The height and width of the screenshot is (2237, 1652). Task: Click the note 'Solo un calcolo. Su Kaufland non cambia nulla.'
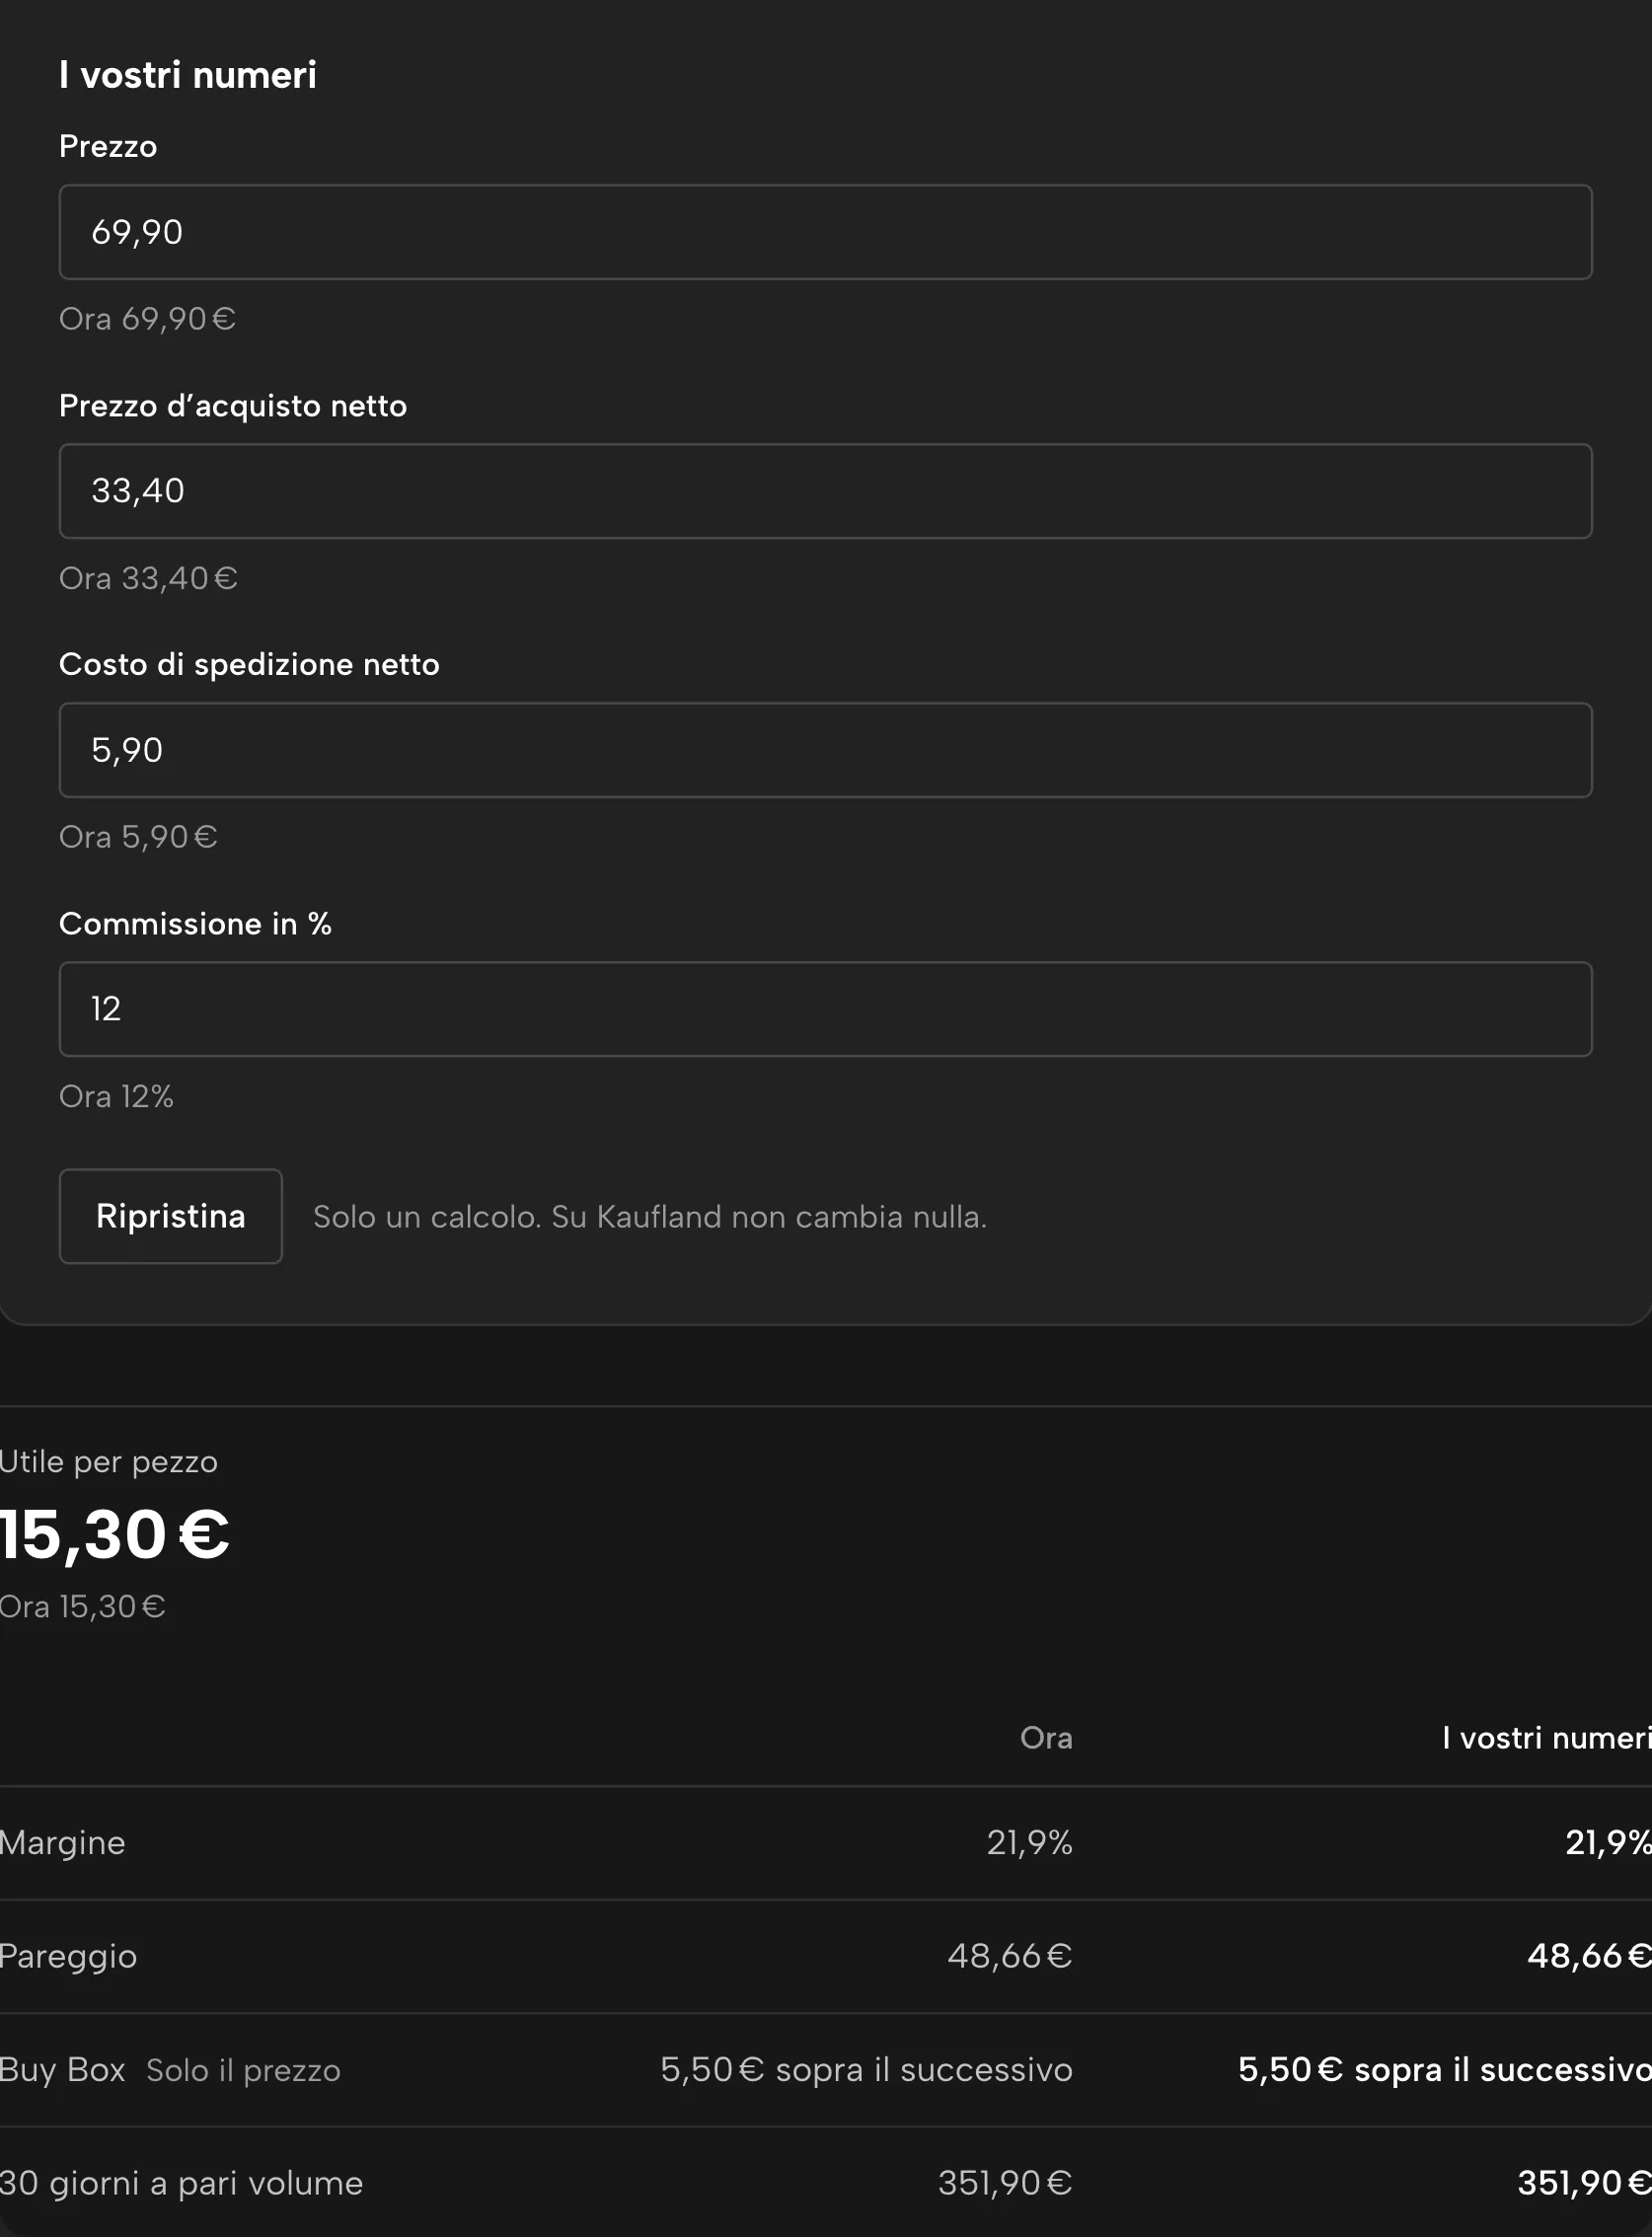coord(650,1217)
